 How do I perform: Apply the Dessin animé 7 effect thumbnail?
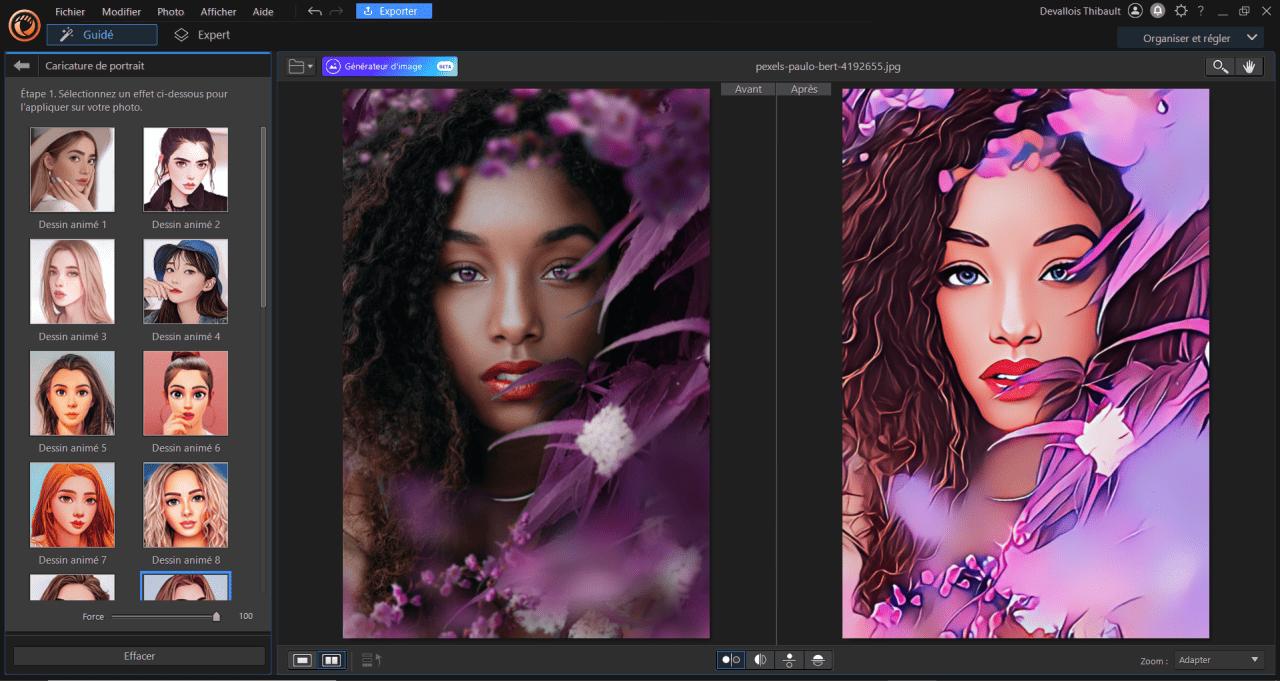pyautogui.click(x=72, y=504)
